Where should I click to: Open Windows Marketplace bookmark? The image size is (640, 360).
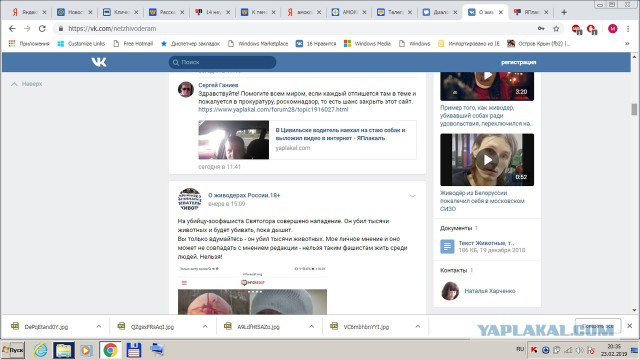coord(258,43)
